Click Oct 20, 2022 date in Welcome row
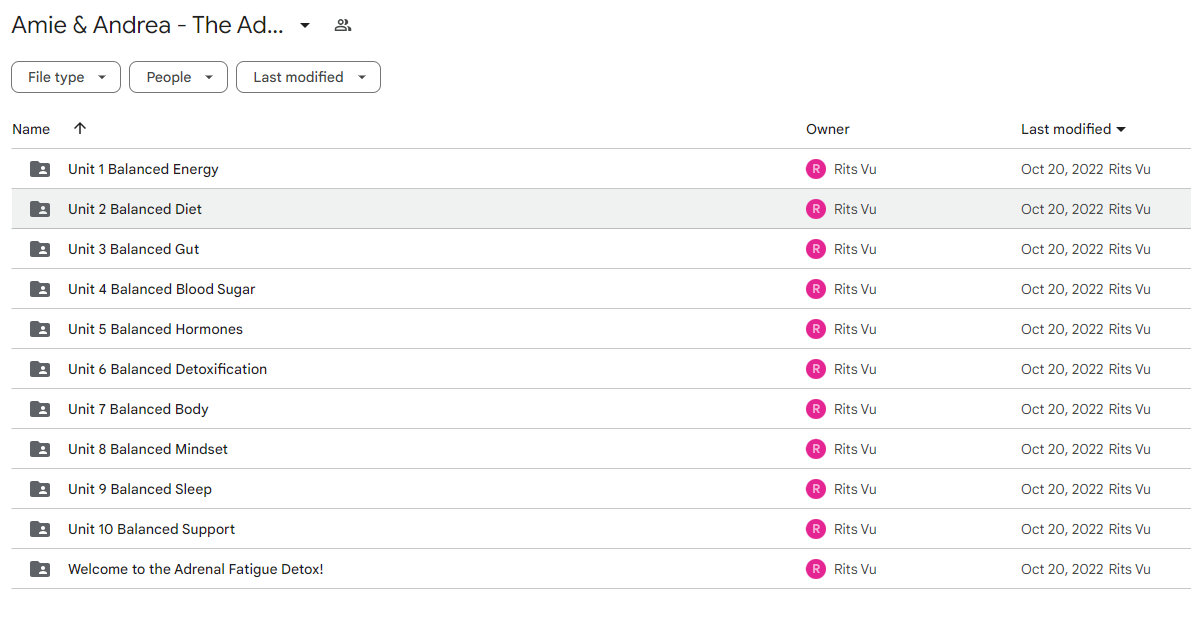 1062,569
